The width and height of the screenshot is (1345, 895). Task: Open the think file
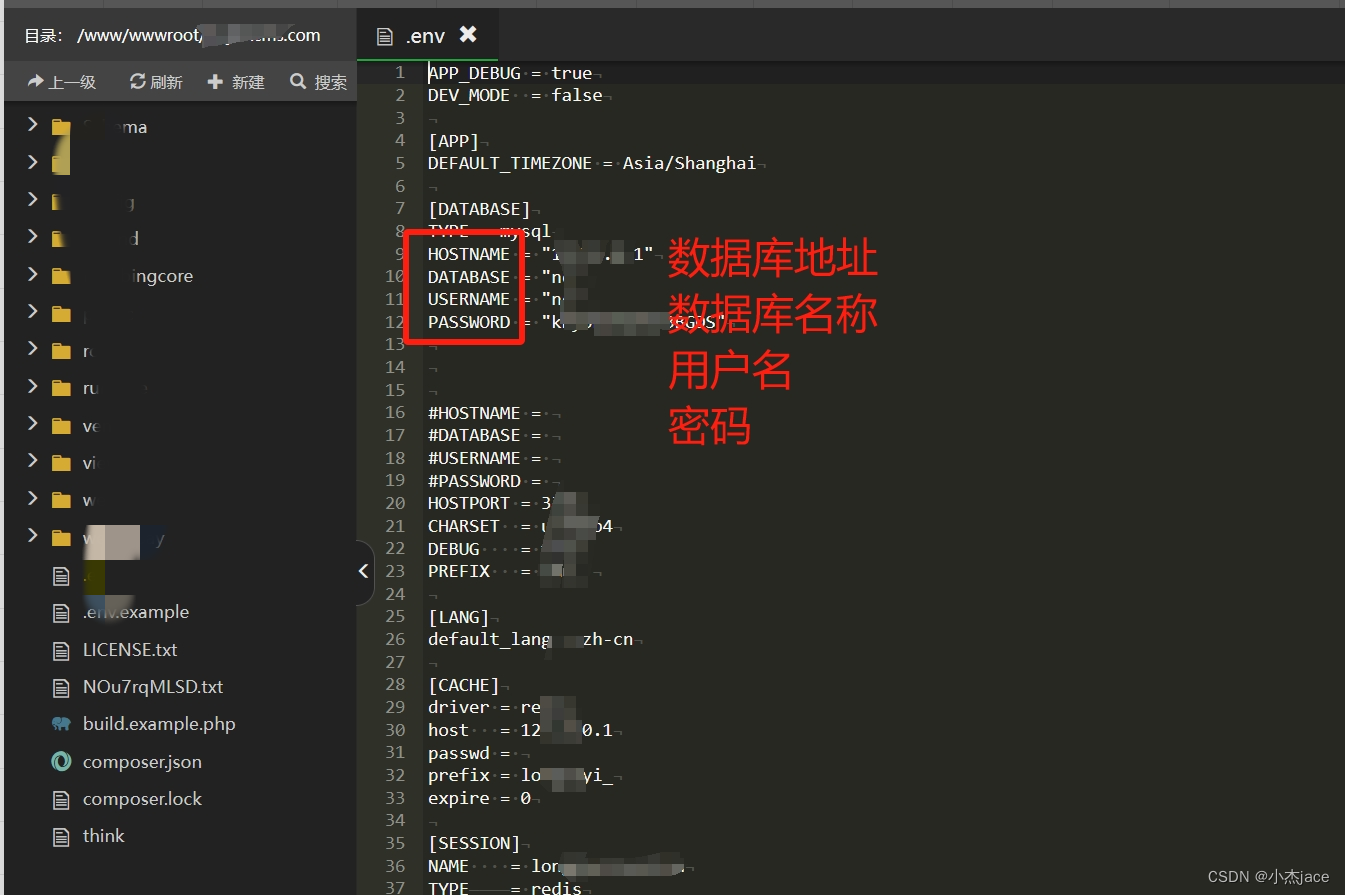coord(104,836)
